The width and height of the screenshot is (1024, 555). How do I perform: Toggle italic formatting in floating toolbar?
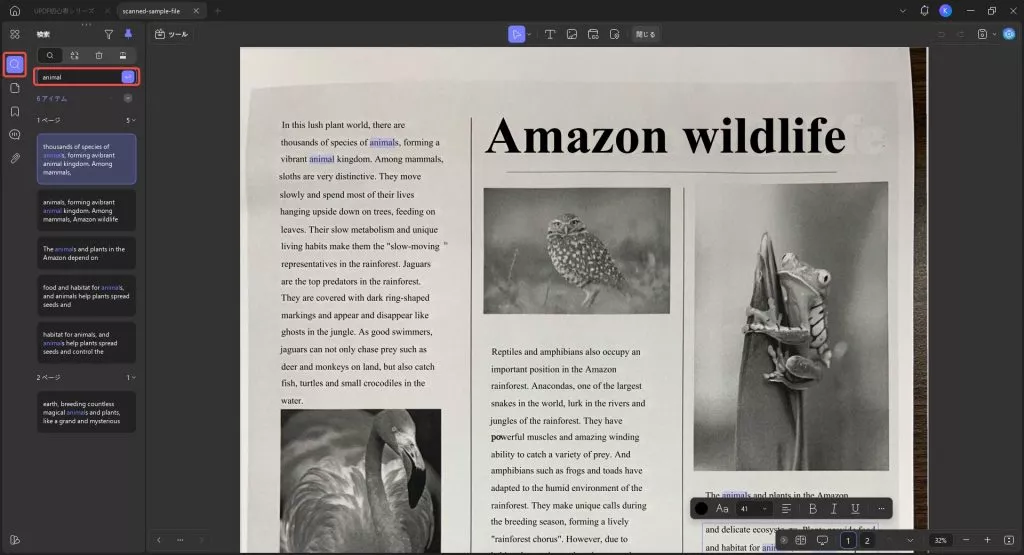tap(834, 509)
